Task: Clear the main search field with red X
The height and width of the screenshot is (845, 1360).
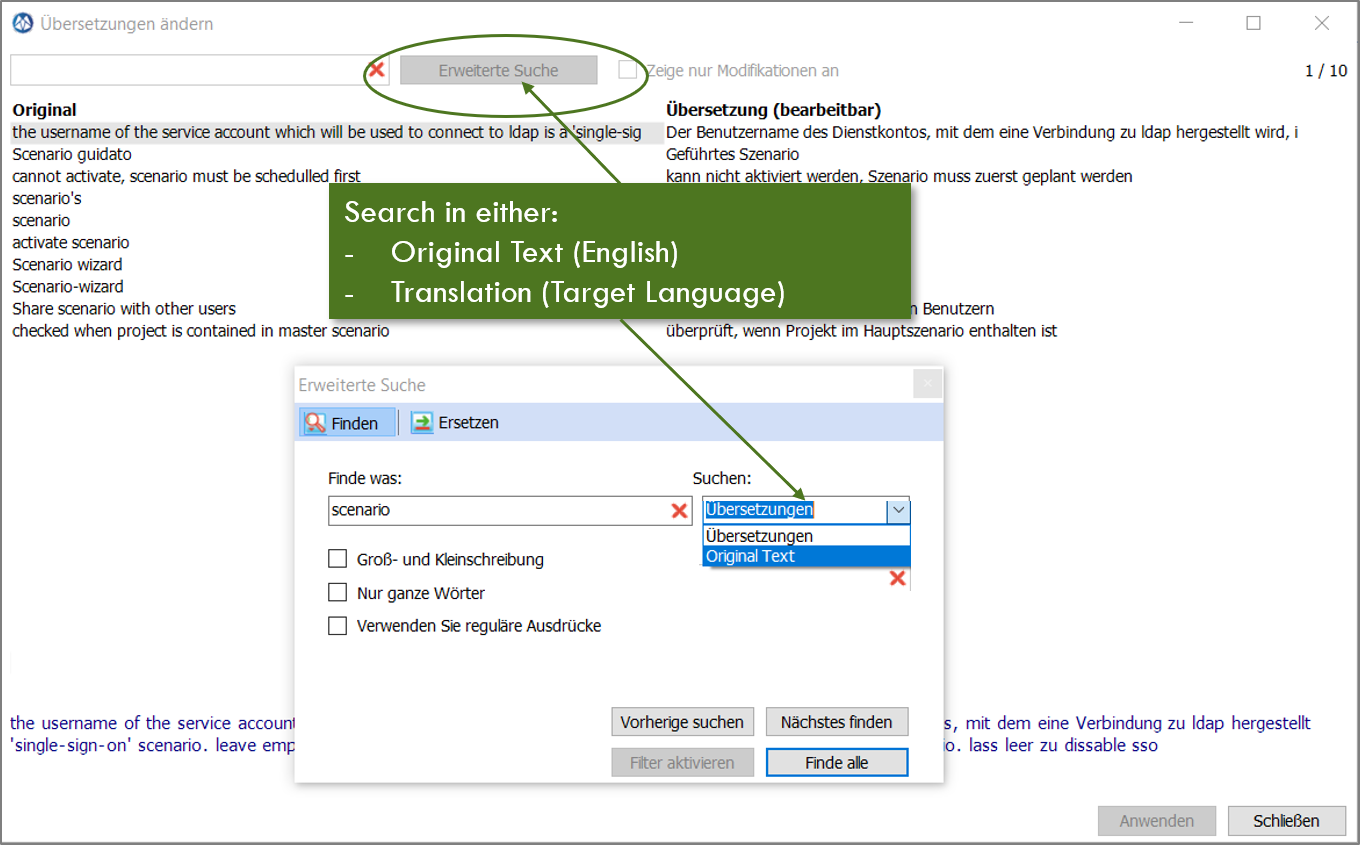Action: coord(377,70)
